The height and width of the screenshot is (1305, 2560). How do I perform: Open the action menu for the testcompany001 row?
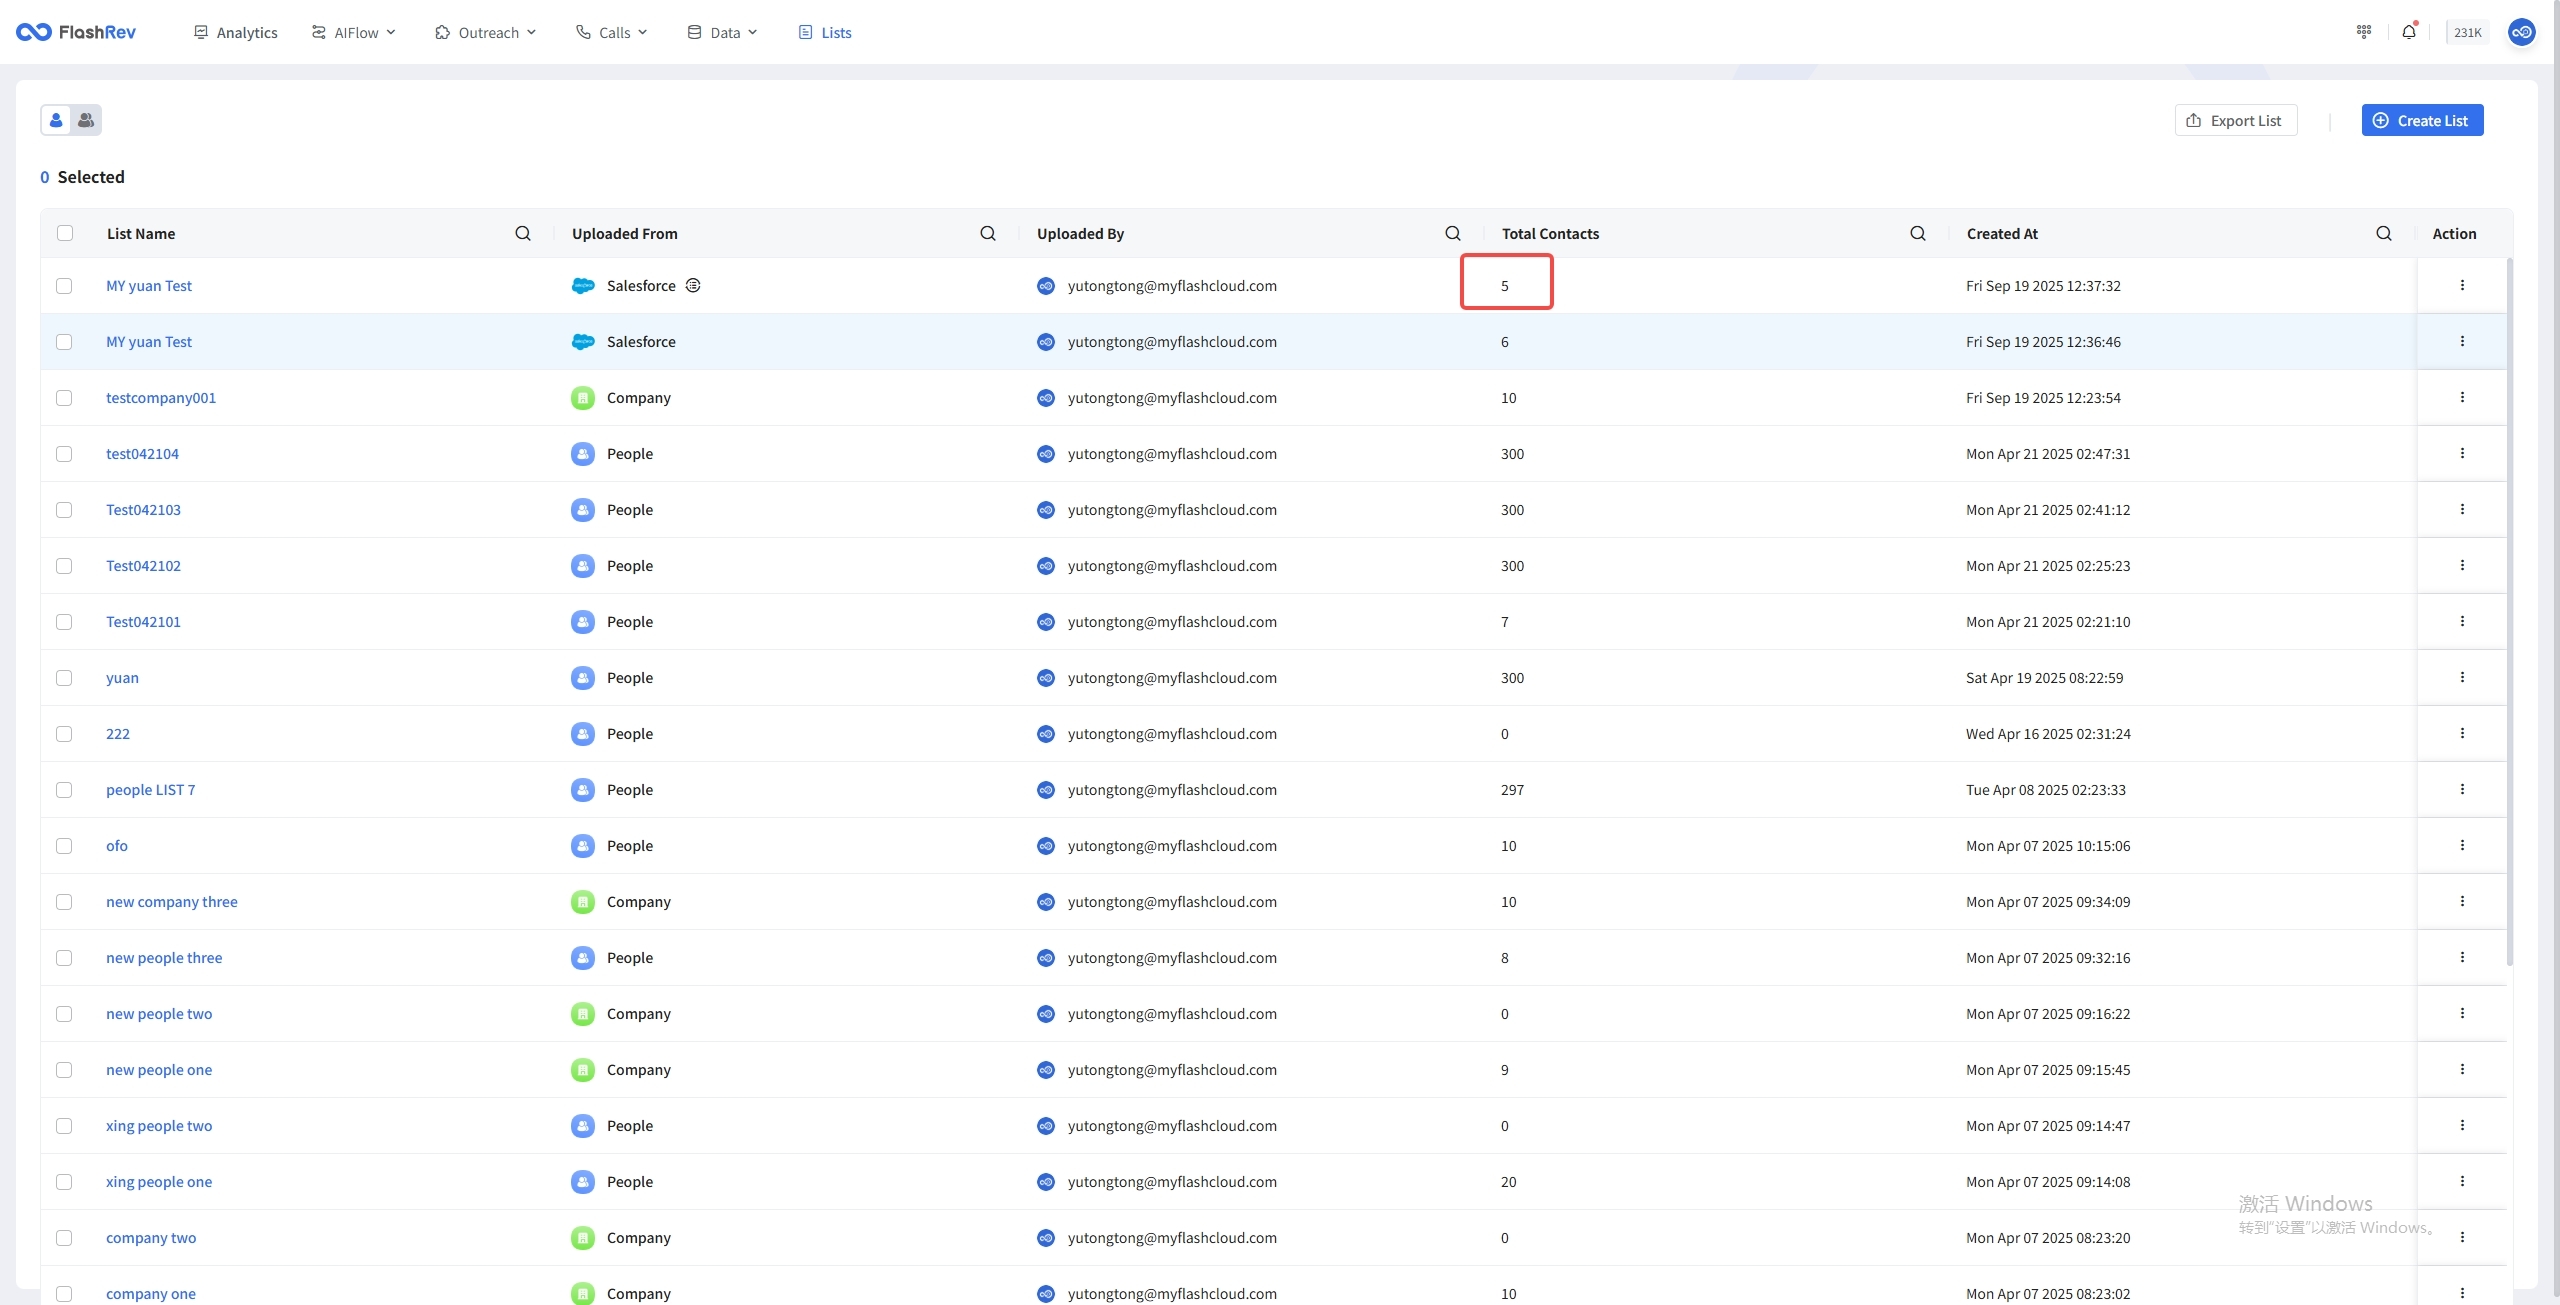click(2461, 397)
